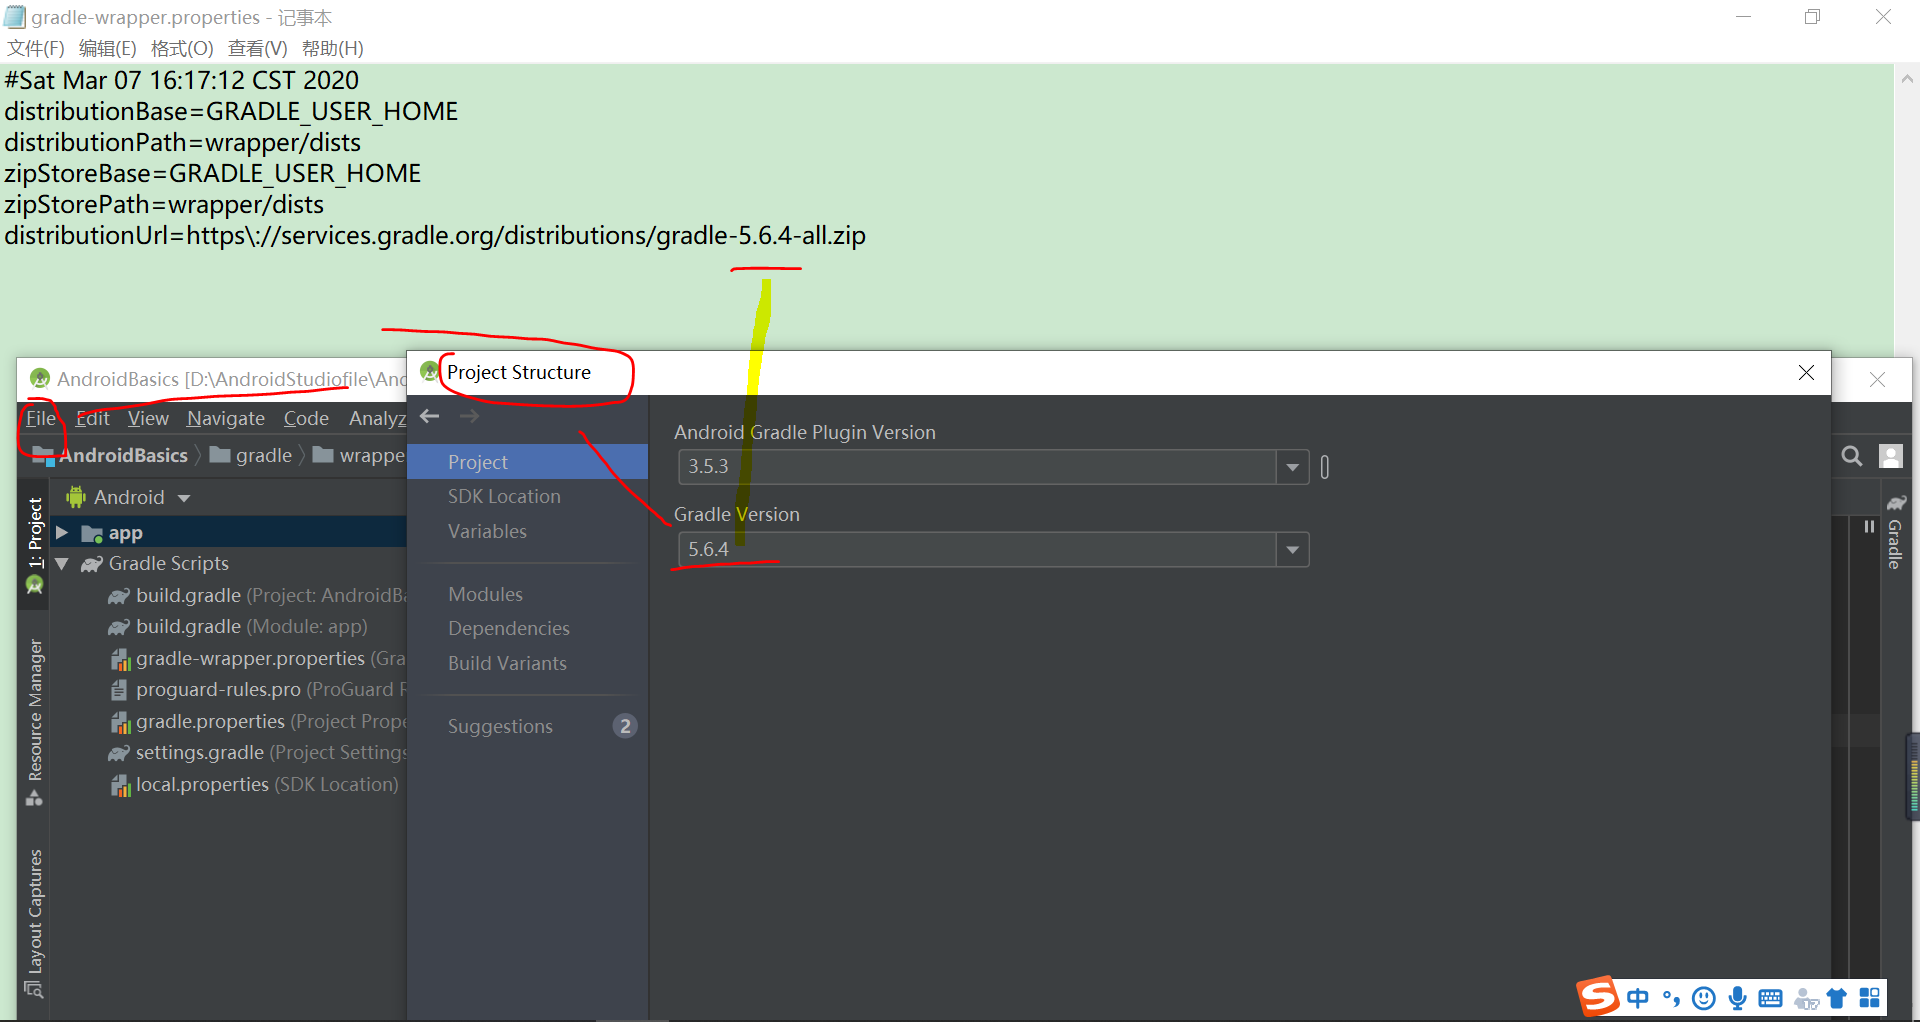Close the Project Structure dialog
The width and height of the screenshot is (1920, 1022).
[1806, 373]
